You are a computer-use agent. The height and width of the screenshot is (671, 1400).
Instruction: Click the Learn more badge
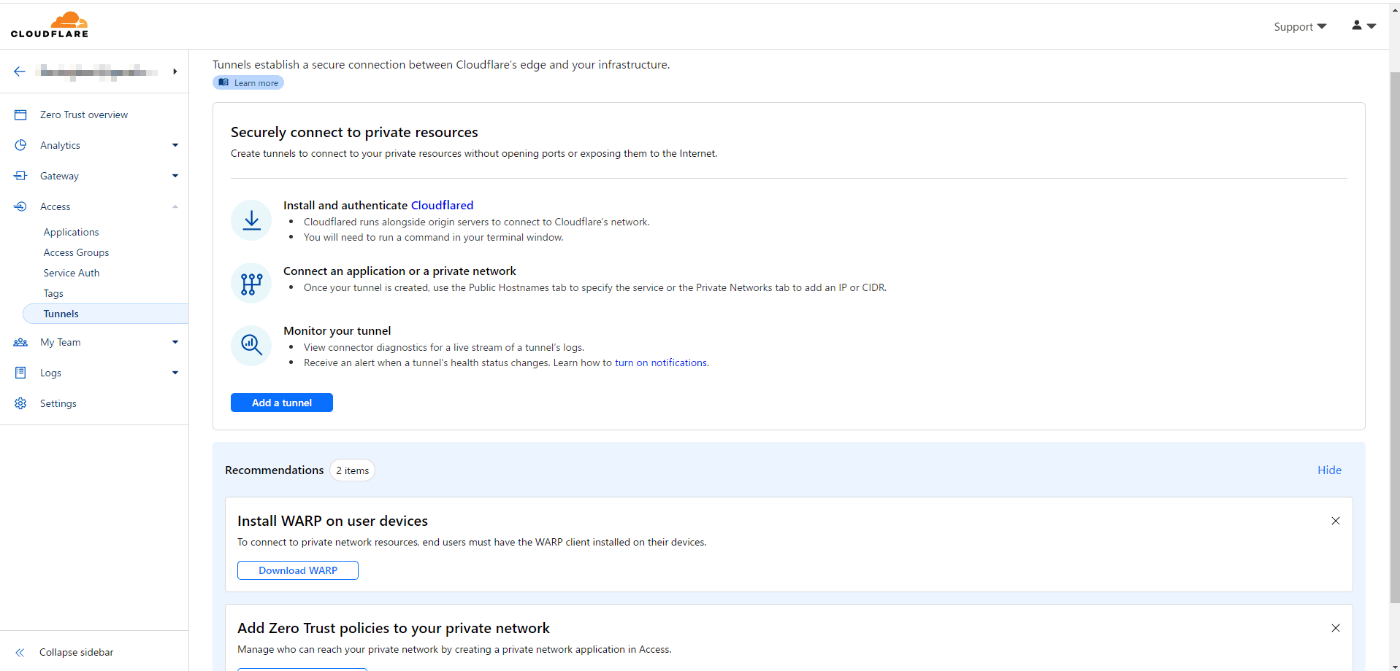tap(248, 83)
